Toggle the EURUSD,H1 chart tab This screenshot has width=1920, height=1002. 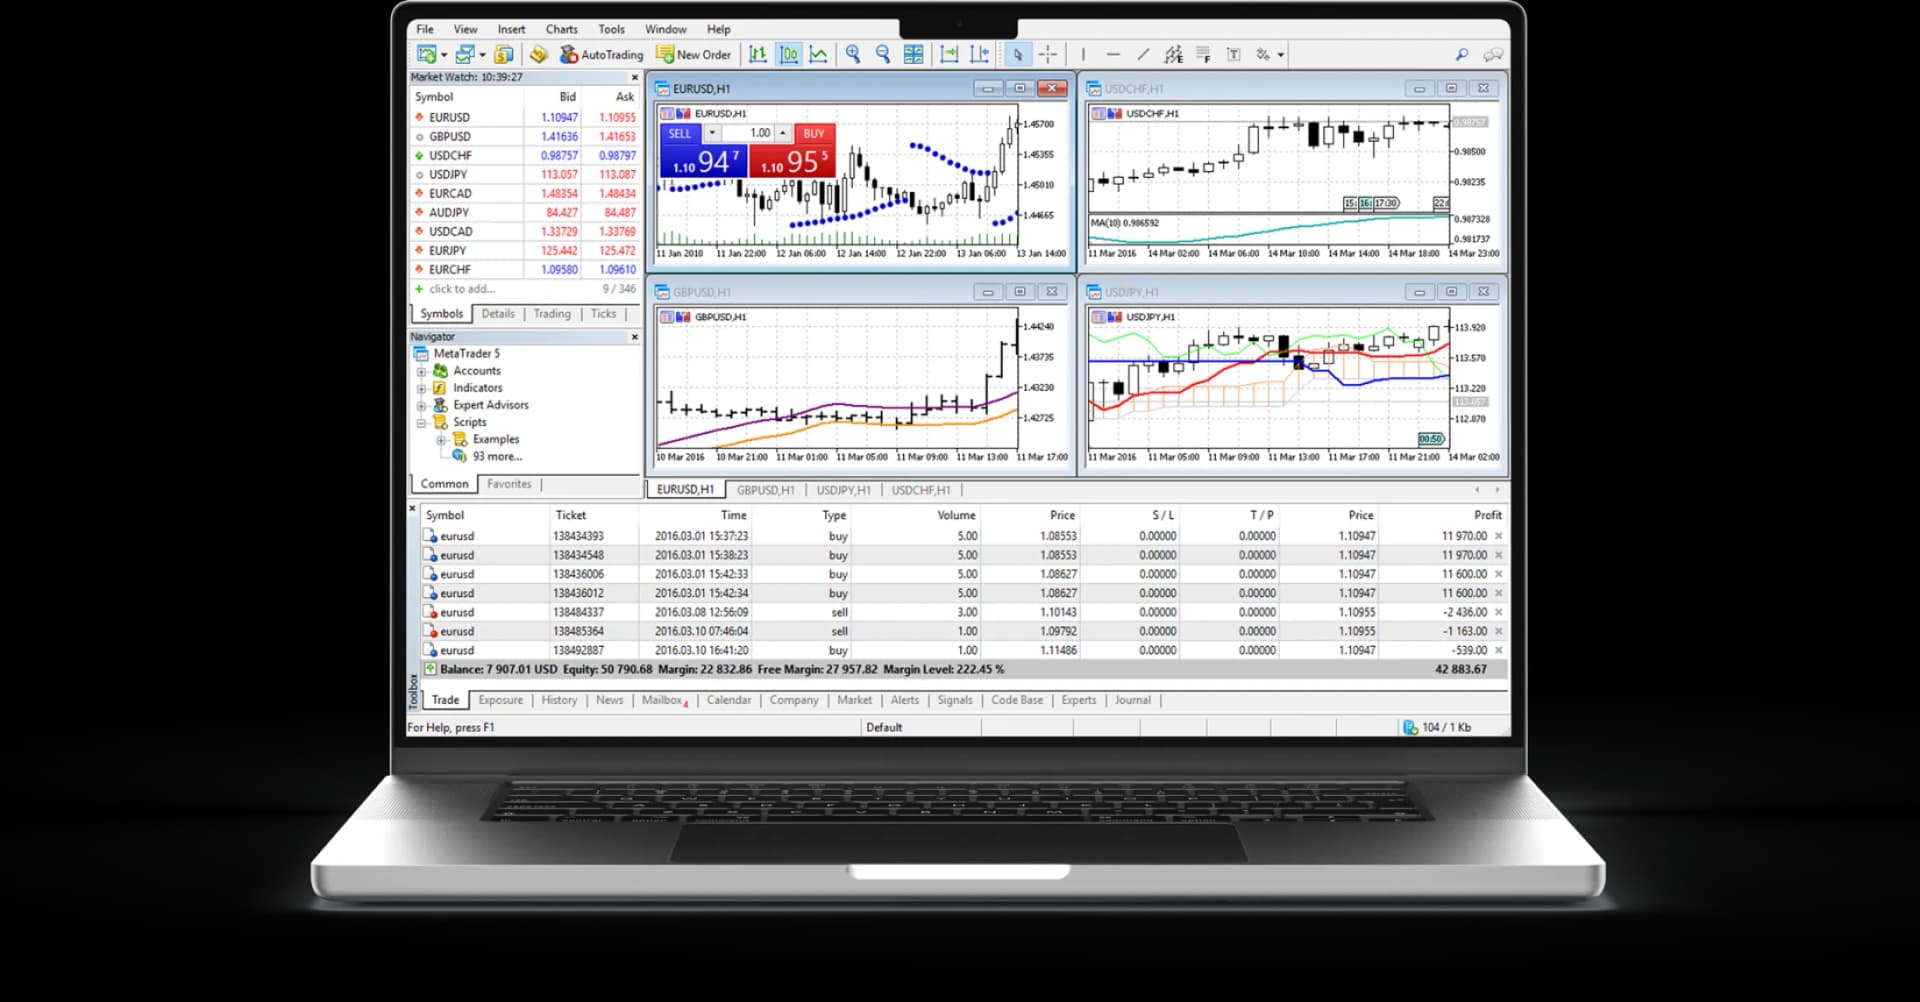684,489
